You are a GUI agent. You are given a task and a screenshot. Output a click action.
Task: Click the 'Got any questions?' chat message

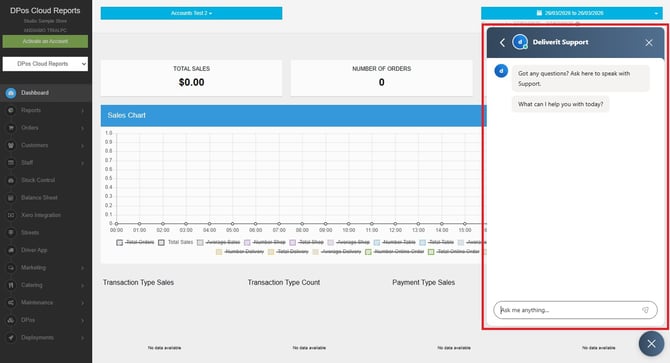[581, 79]
